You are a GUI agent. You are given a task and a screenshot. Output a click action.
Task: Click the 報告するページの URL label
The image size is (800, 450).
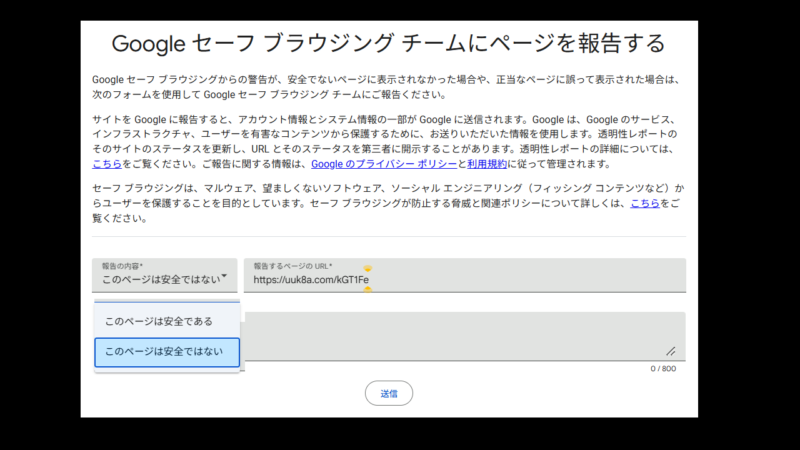click(293, 266)
